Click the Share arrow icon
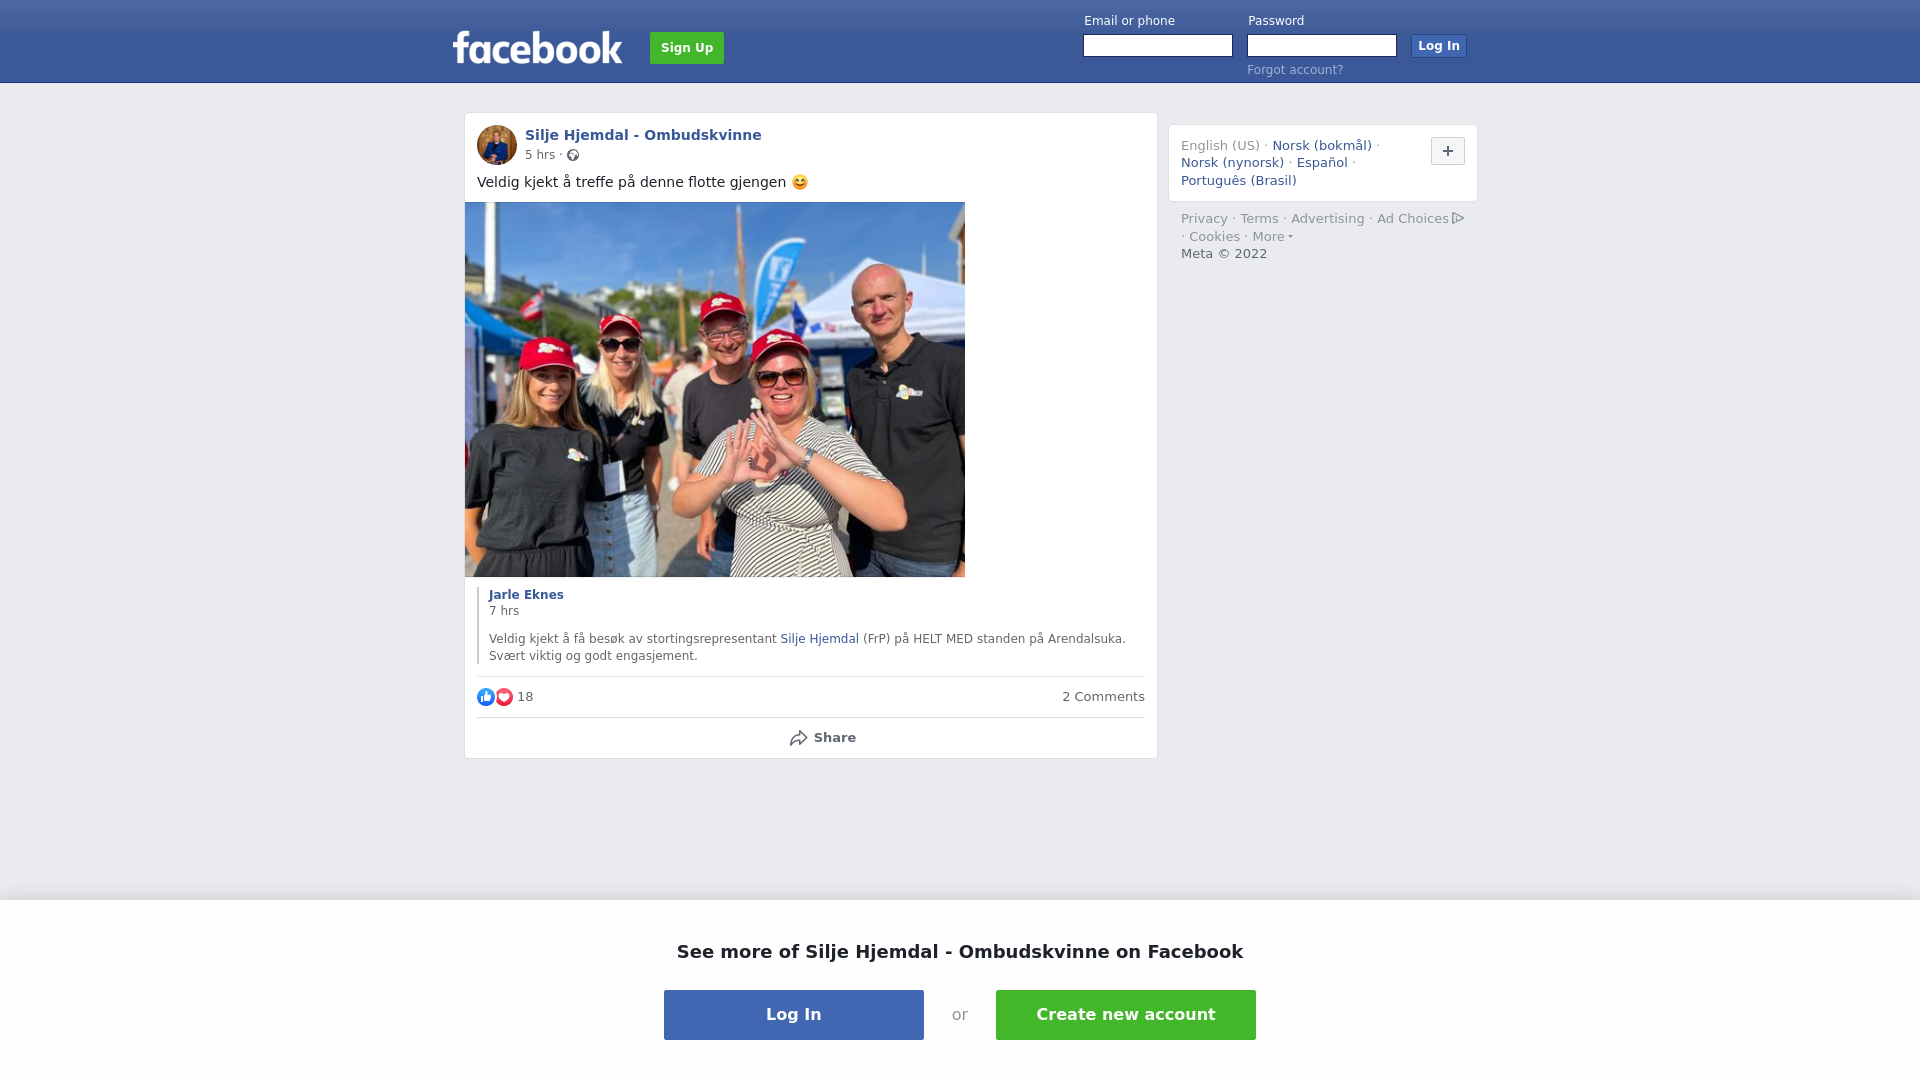This screenshot has height=1080, width=1920. [798, 738]
